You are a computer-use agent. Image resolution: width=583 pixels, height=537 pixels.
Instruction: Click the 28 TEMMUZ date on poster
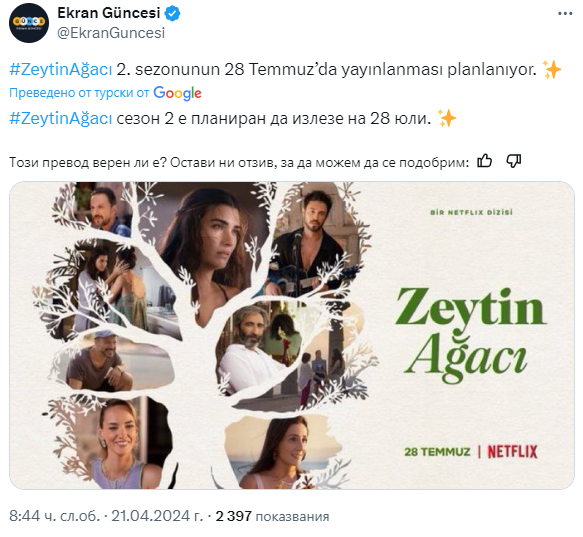[x=437, y=452]
